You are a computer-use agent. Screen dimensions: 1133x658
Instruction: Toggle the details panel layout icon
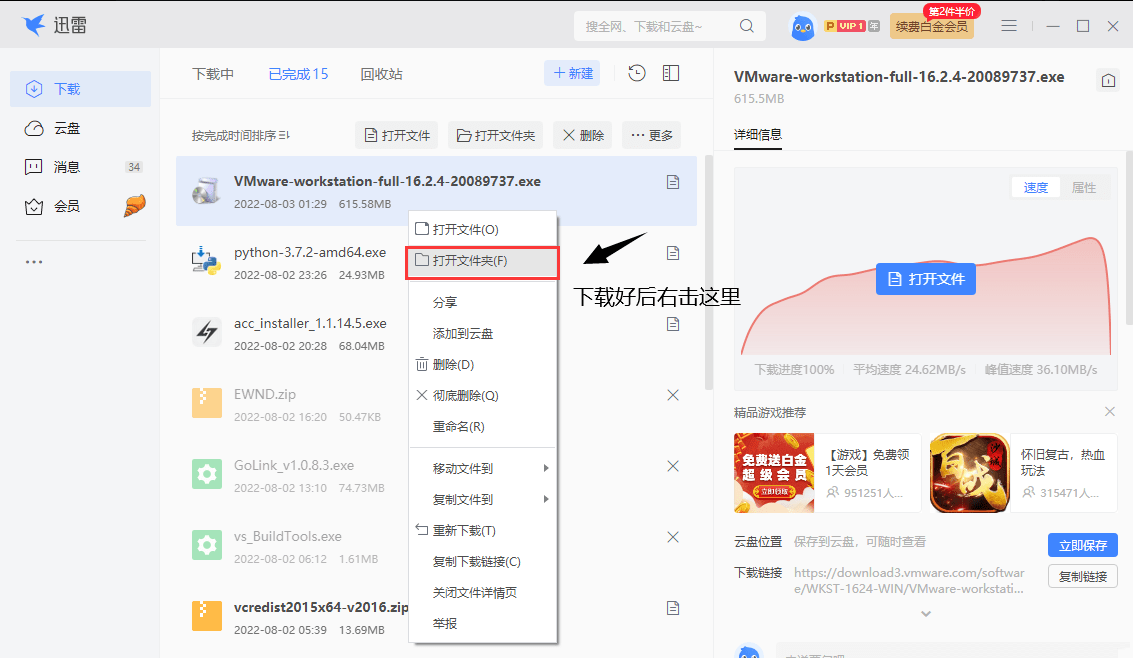click(671, 73)
